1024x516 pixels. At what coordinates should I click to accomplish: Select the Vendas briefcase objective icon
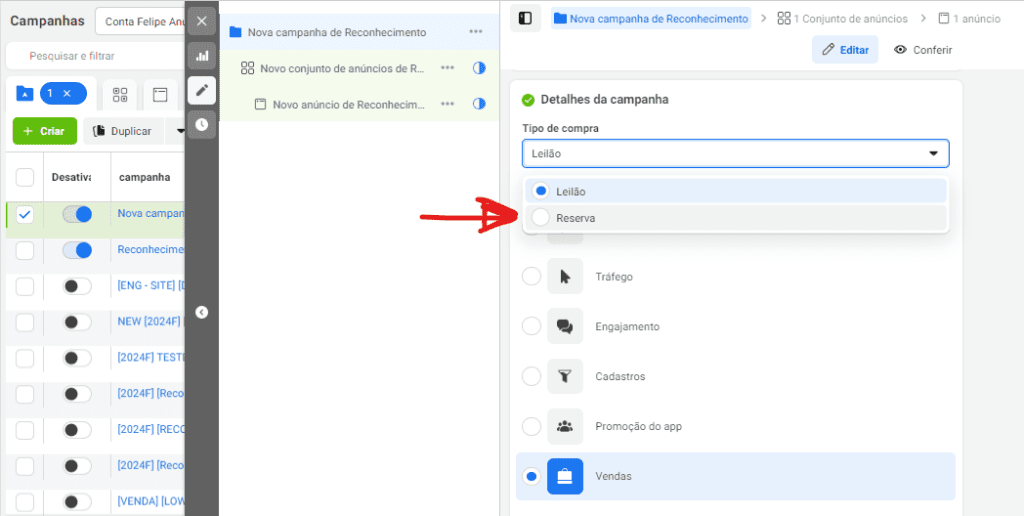point(565,476)
